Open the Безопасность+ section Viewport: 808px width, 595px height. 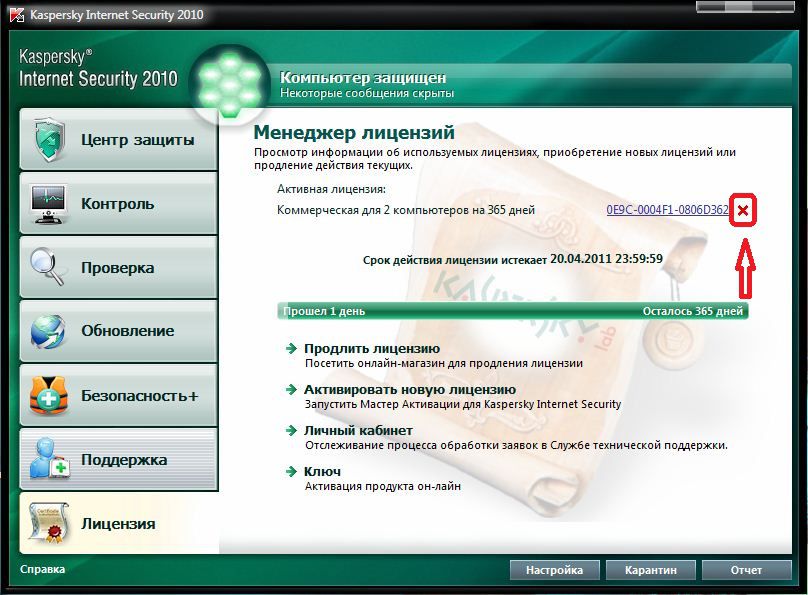tap(119, 395)
